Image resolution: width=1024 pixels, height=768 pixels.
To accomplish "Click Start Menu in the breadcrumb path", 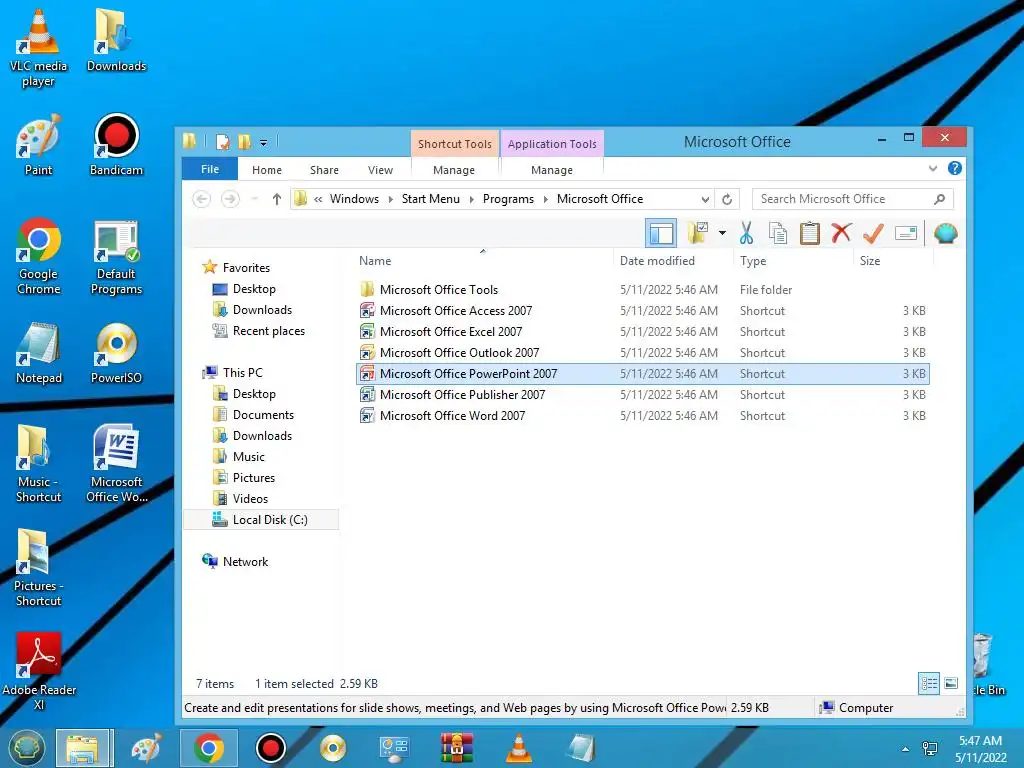I will click(x=430, y=199).
